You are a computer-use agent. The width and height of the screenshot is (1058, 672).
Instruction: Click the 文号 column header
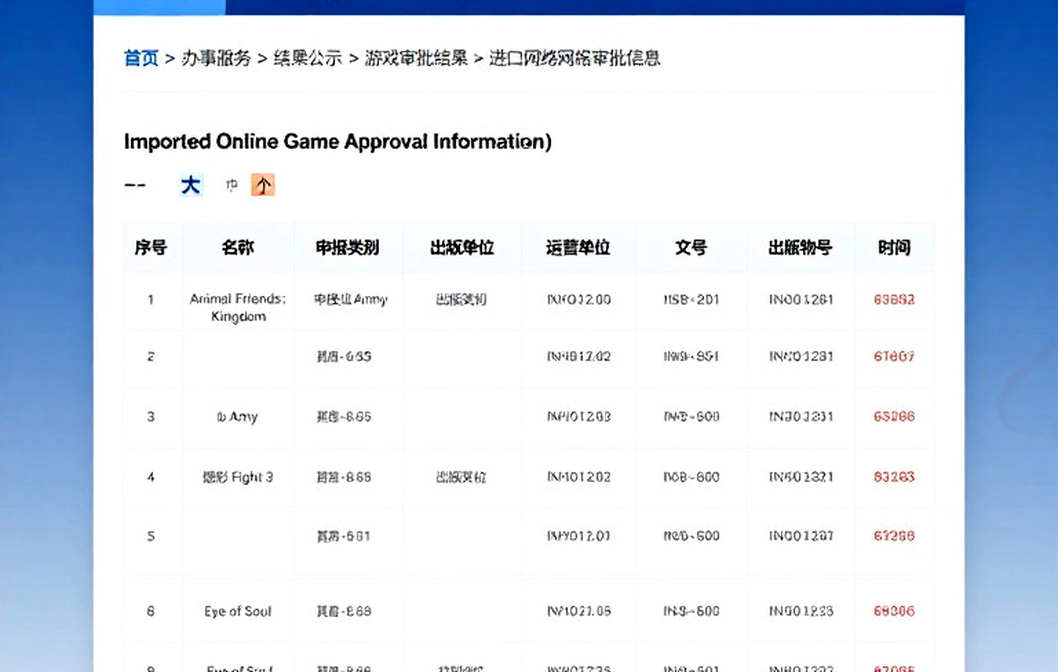coord(691,248)
